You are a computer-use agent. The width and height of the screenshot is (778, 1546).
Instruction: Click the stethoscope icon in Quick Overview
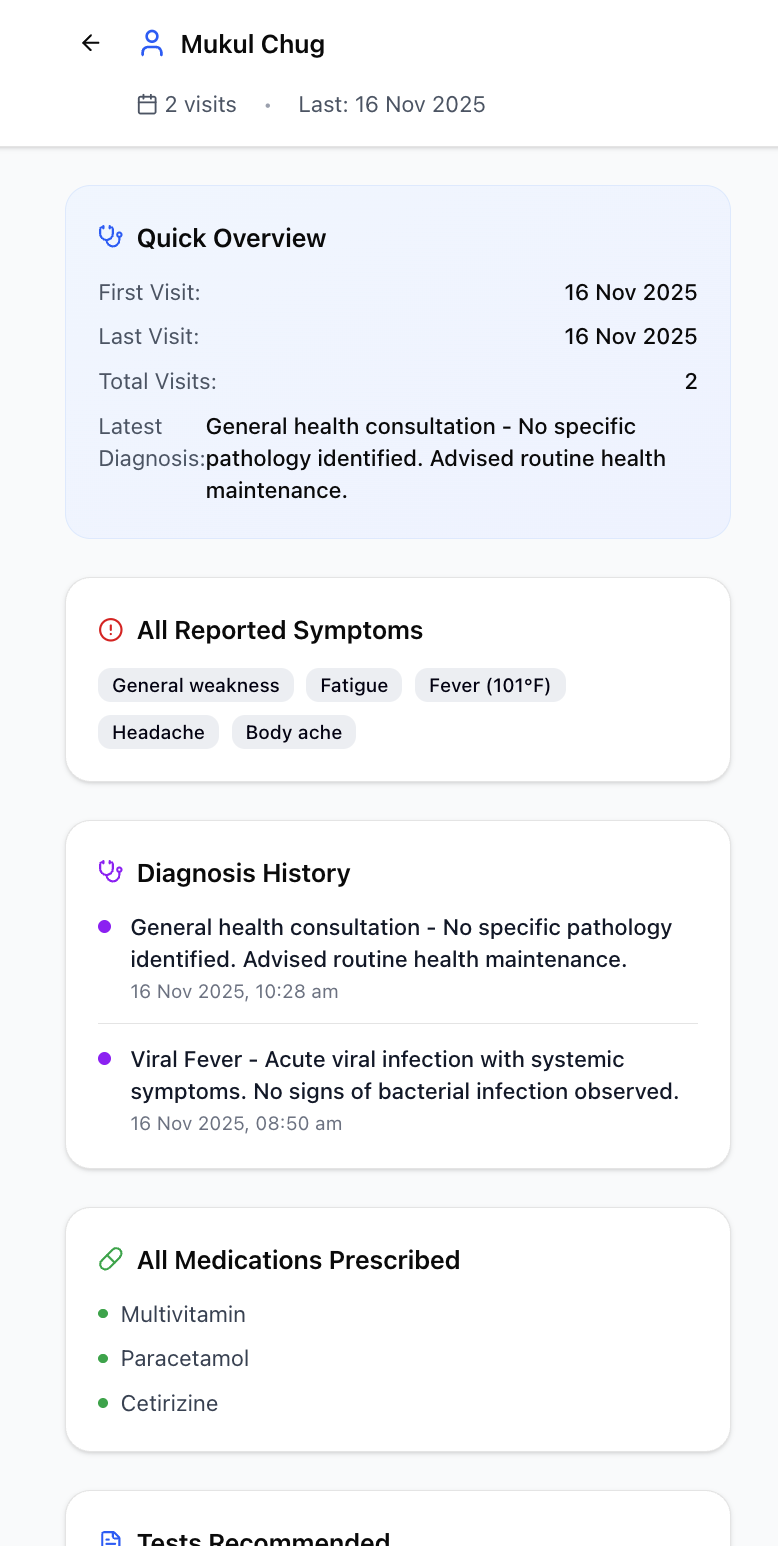point(110,237)
